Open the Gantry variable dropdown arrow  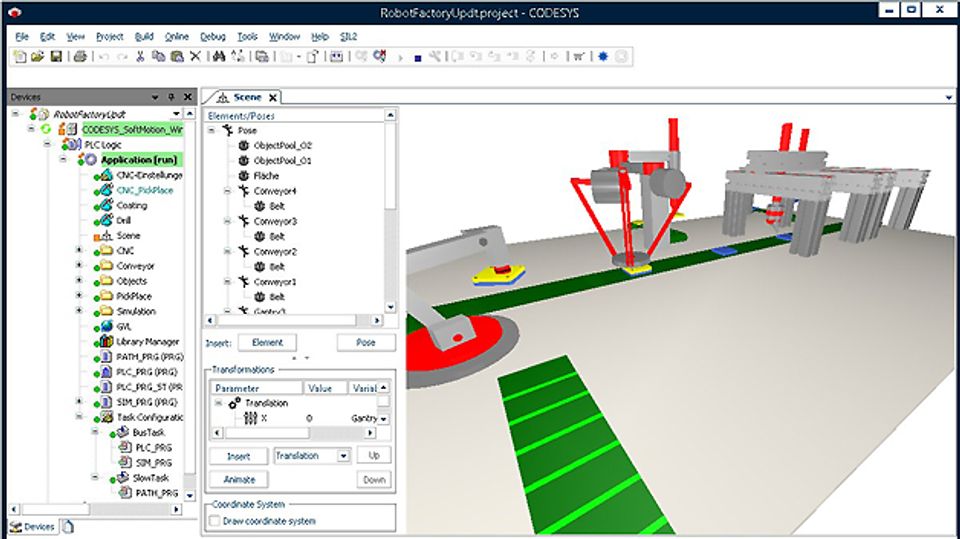(384, 419)
